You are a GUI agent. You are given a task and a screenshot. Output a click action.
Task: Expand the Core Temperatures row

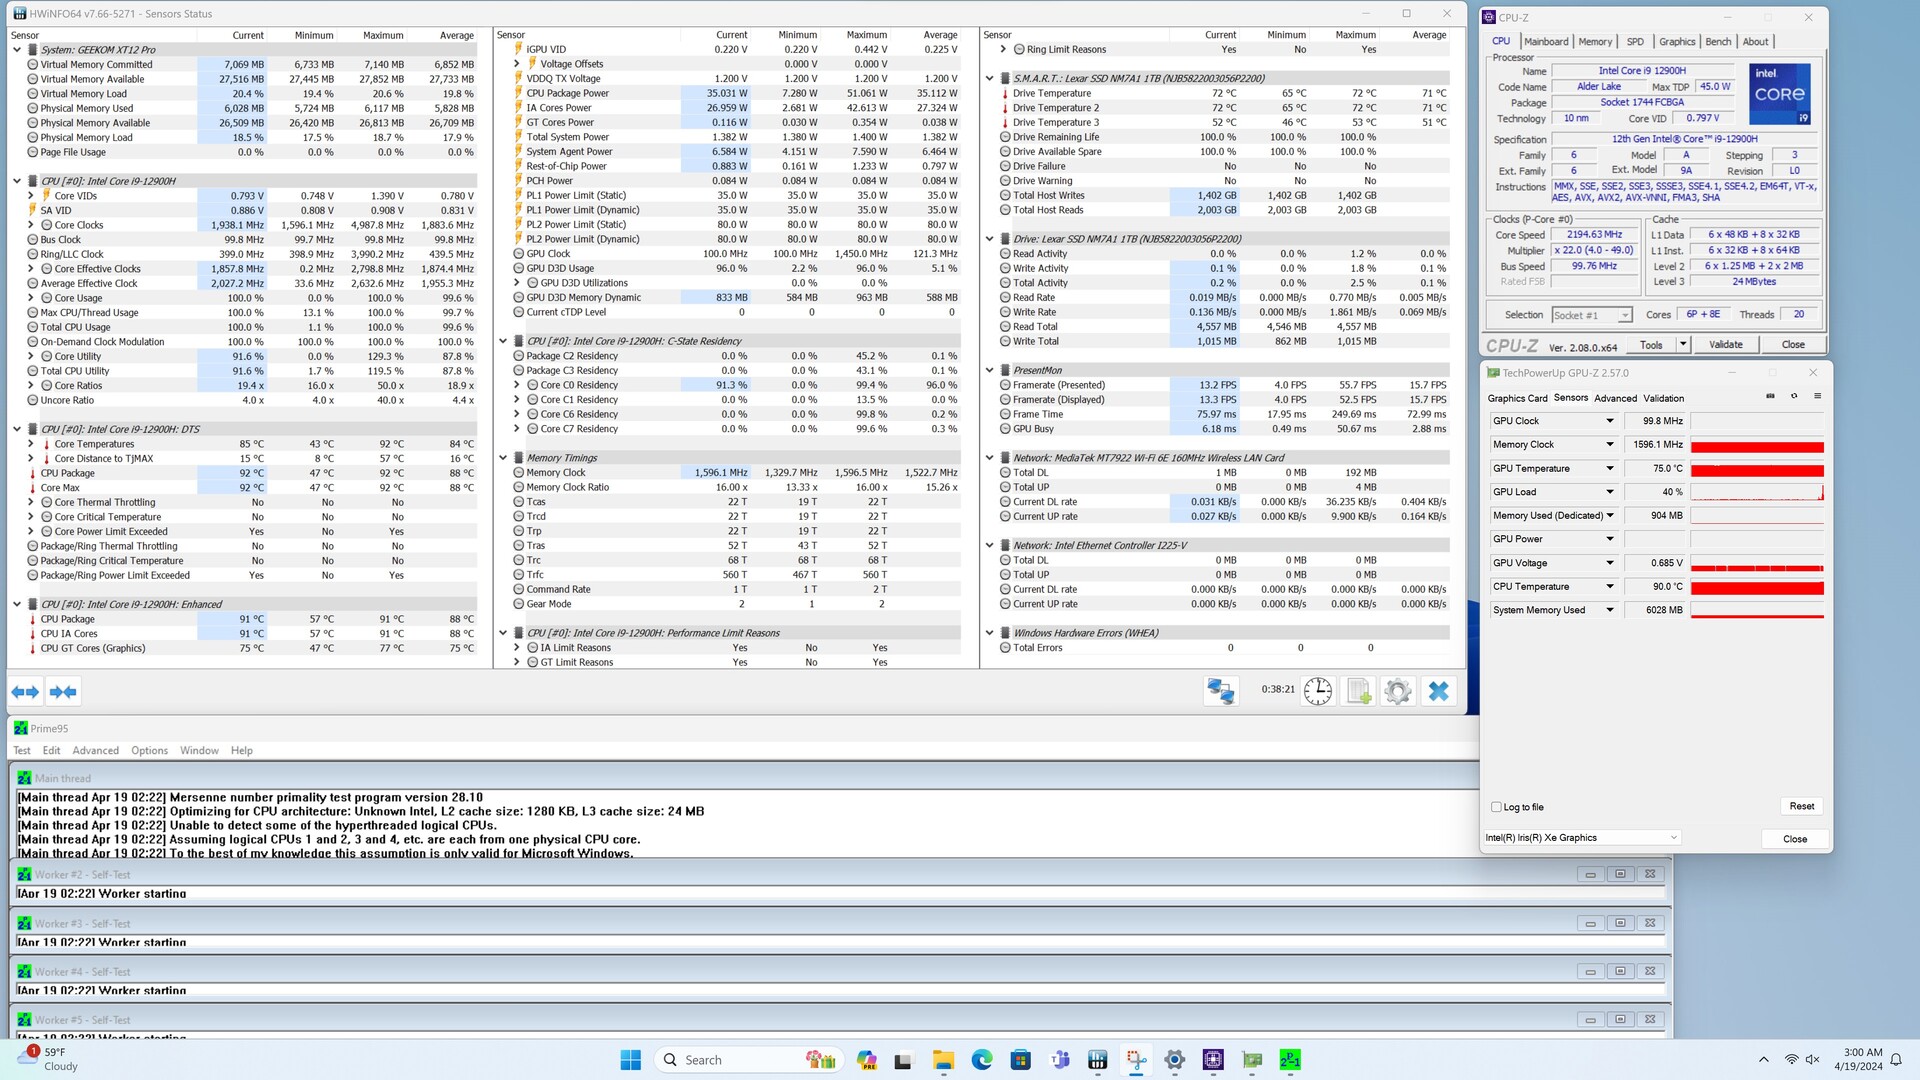pyautogui.click(x=31, y=444)
